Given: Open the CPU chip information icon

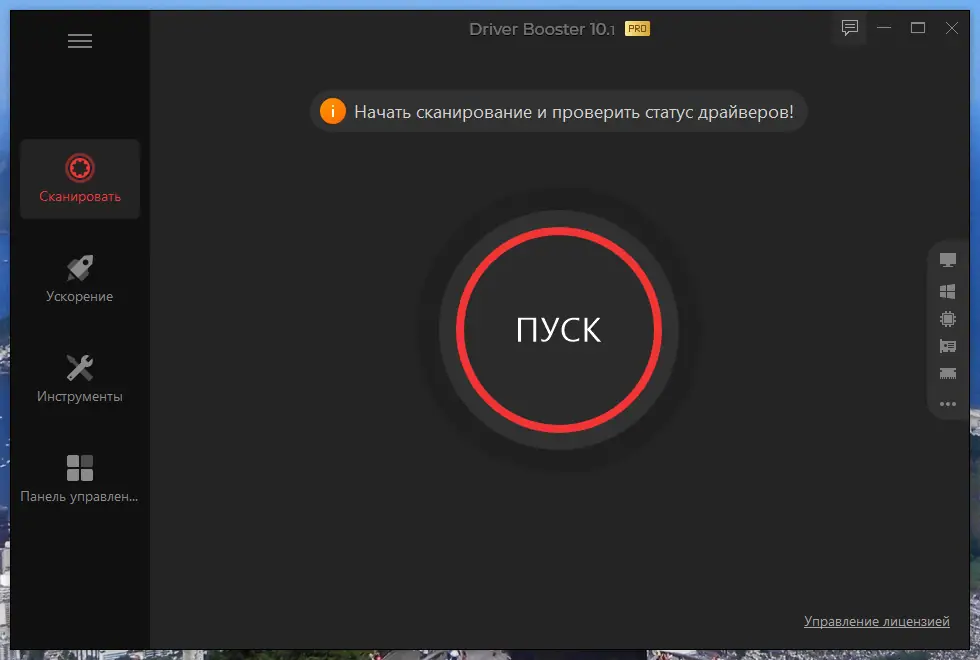Looking at the screenshot, I should coord(947,318).
